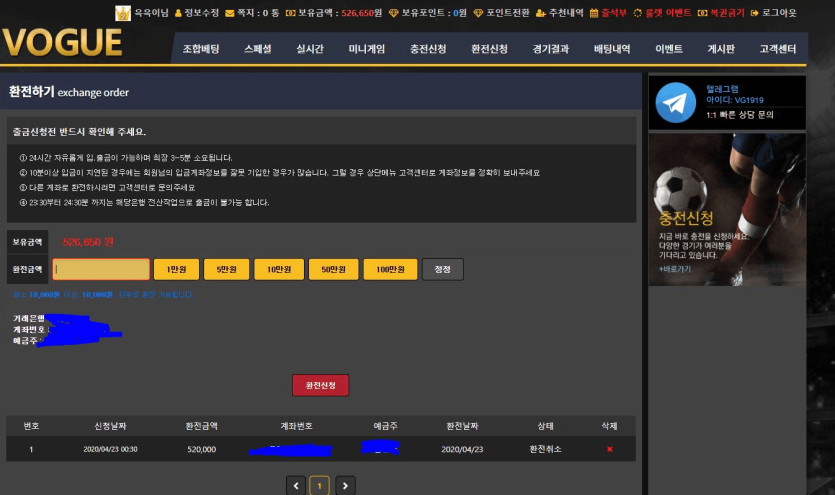Click 환전취소 status cell
This screenshot has width=835, height=495.
pos(545,449)
